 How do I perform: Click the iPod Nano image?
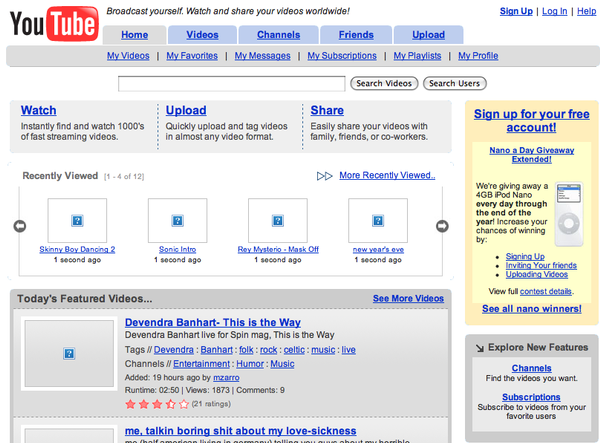(569, 213)
